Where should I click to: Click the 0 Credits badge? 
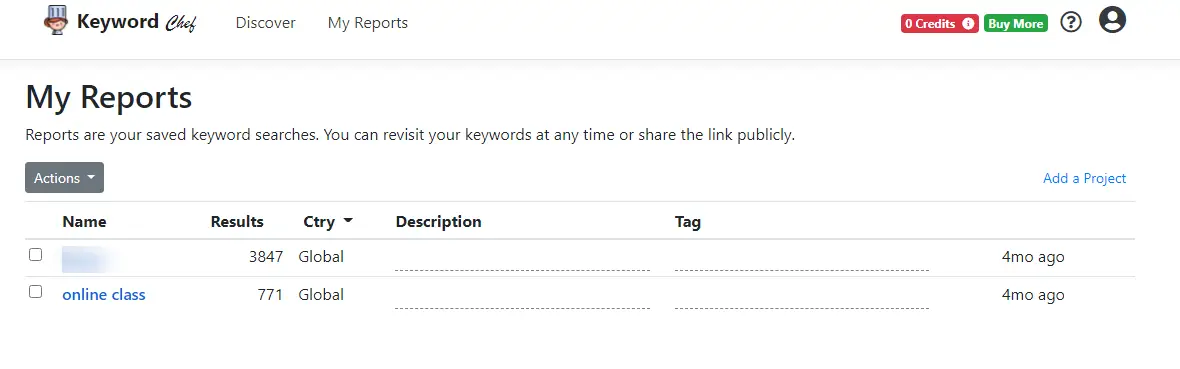pyautogui.click(x=940, y=23)
